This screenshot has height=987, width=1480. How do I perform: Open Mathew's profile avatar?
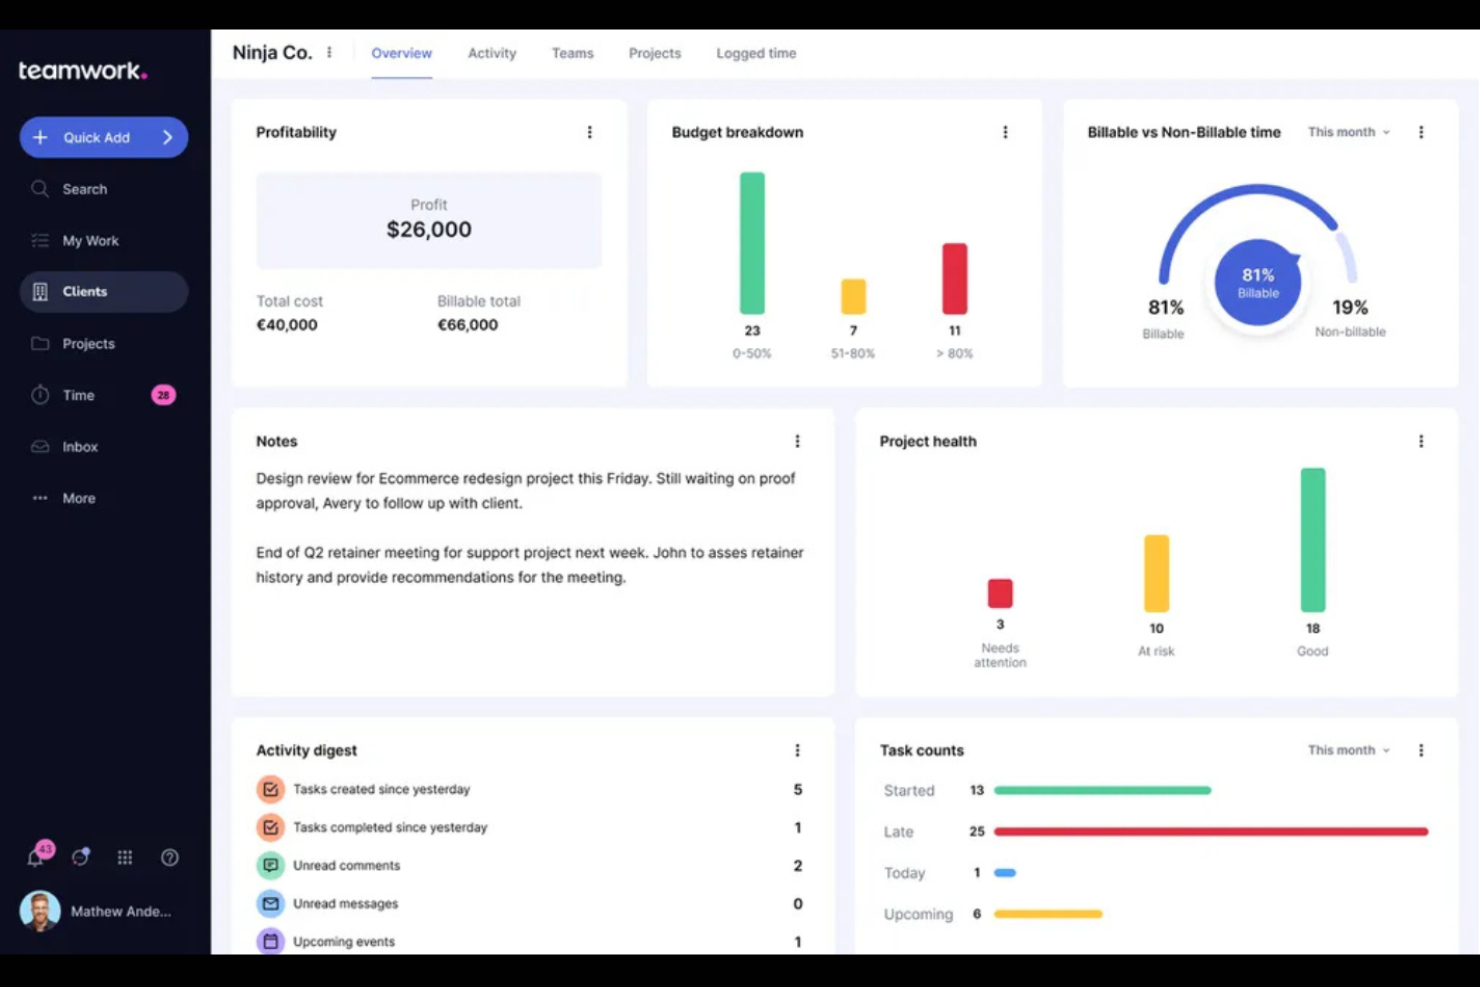coord(40,911)
